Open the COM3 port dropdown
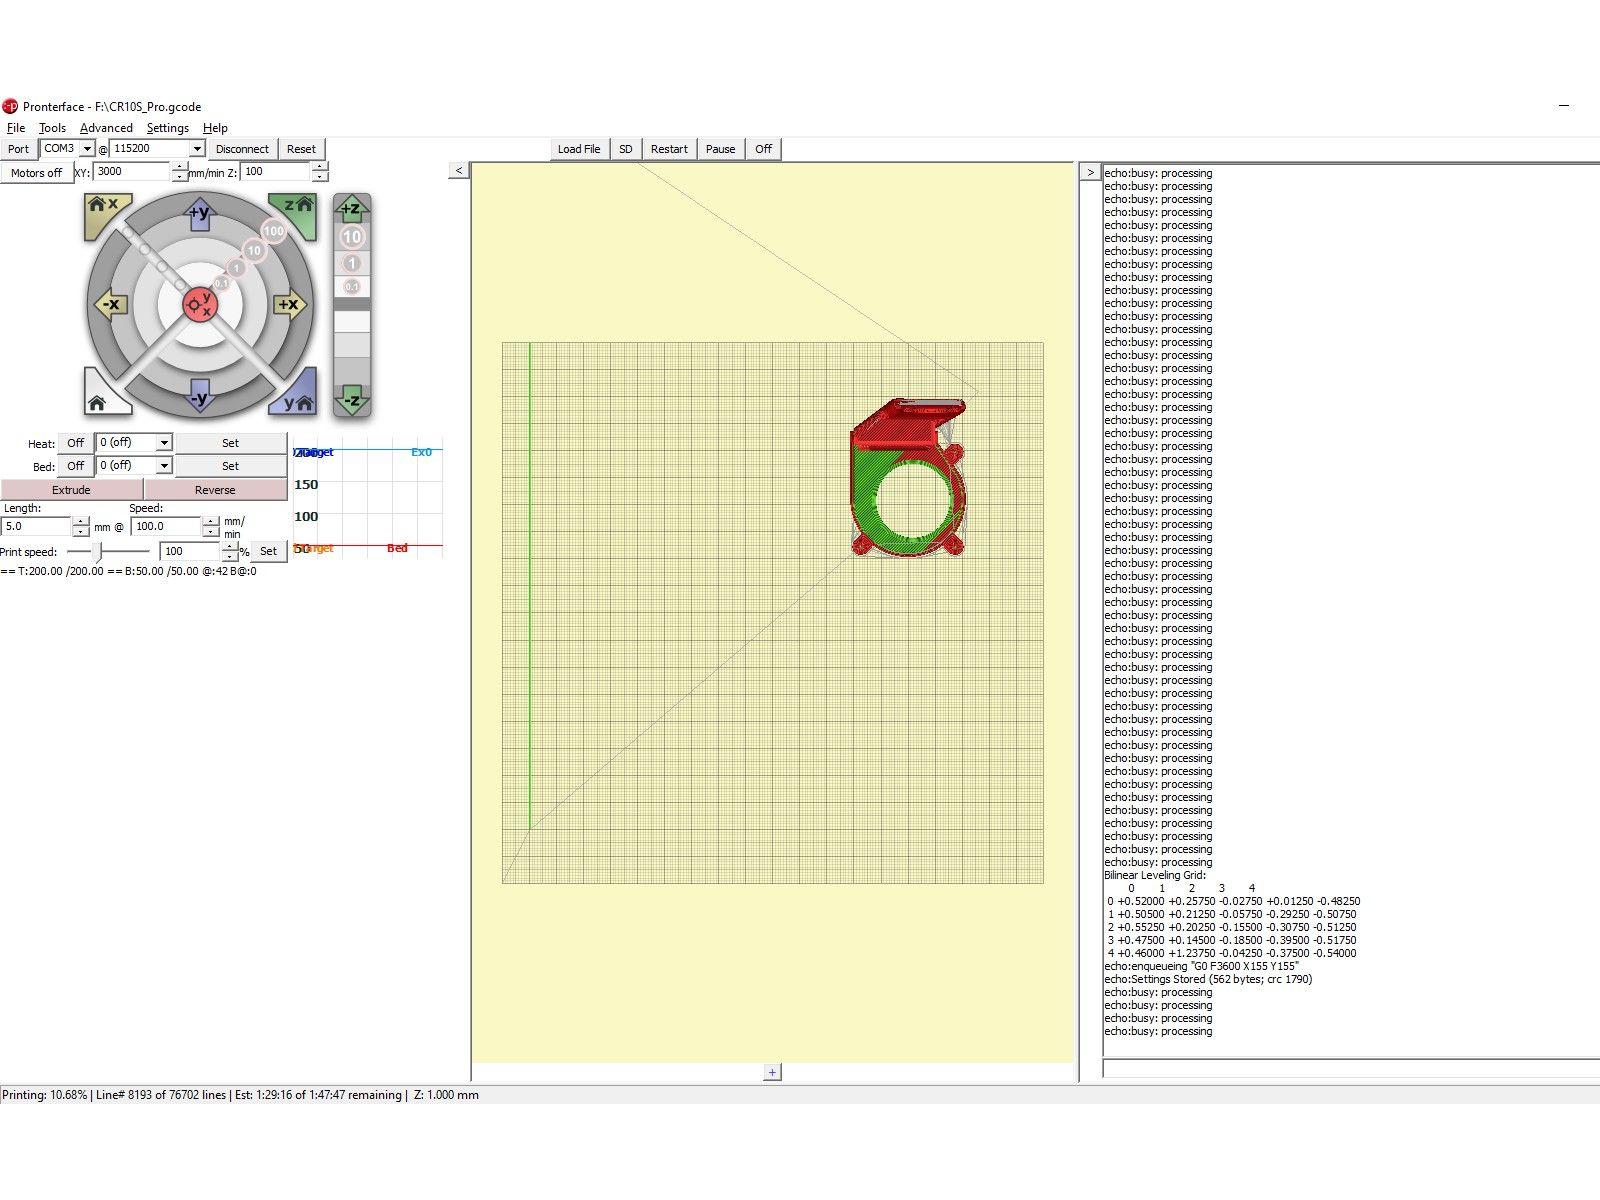1600x1200 pixels. (x=87, y=149)
